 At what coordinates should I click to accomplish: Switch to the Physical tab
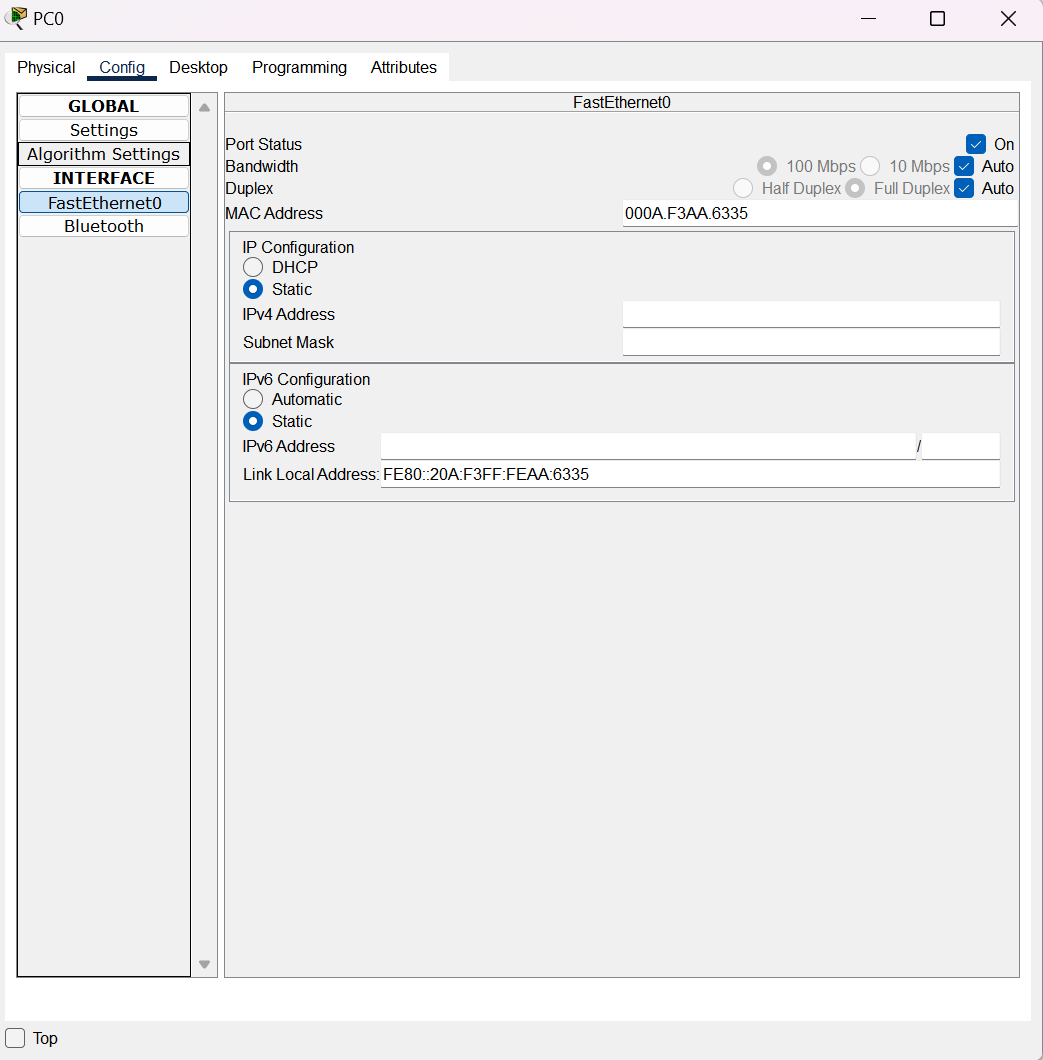46,68
